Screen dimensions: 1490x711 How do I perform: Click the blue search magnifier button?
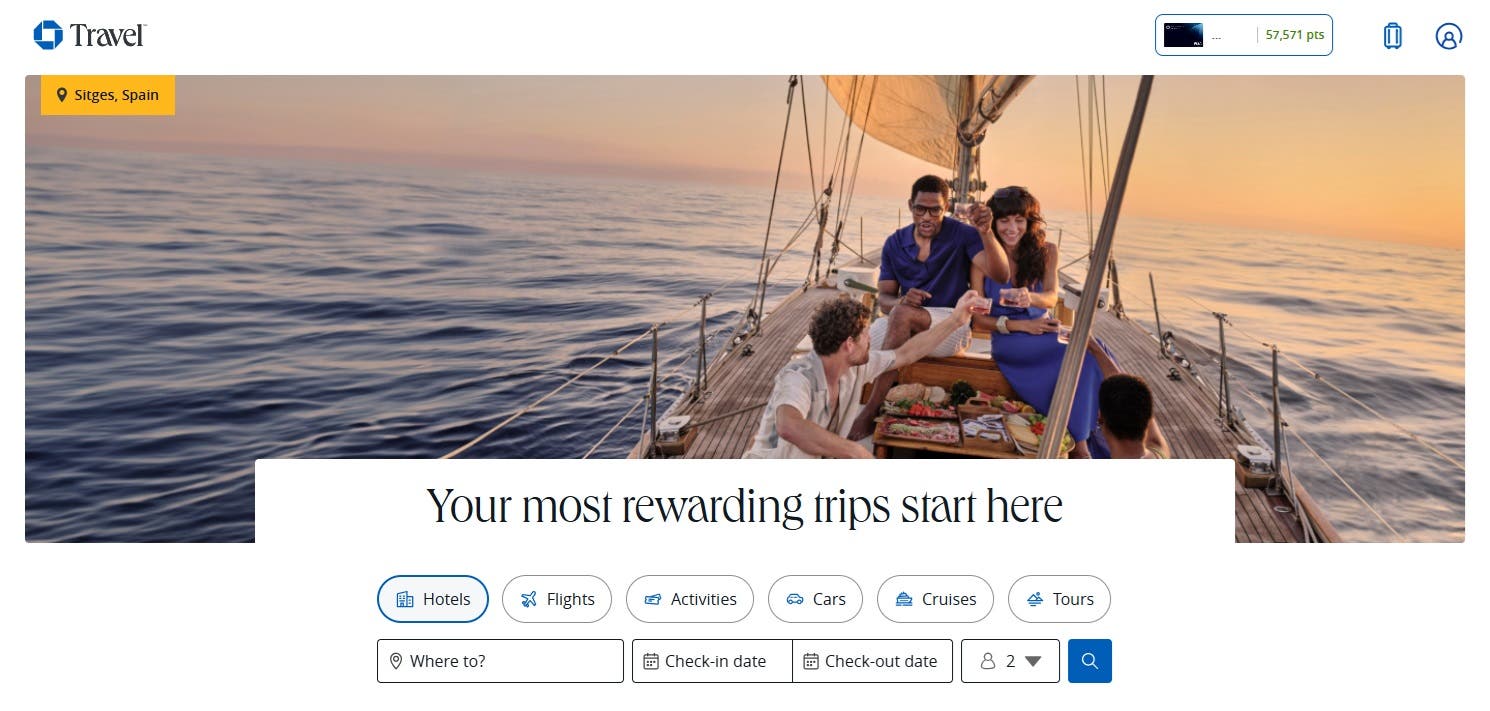(x=1090, y=661)
